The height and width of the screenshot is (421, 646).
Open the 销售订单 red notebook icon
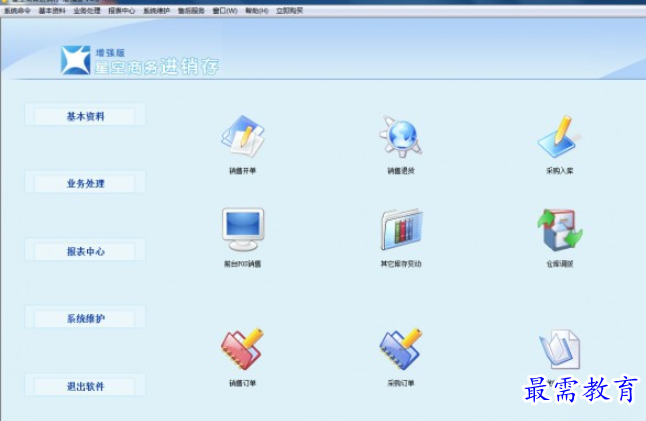(243, 349)
